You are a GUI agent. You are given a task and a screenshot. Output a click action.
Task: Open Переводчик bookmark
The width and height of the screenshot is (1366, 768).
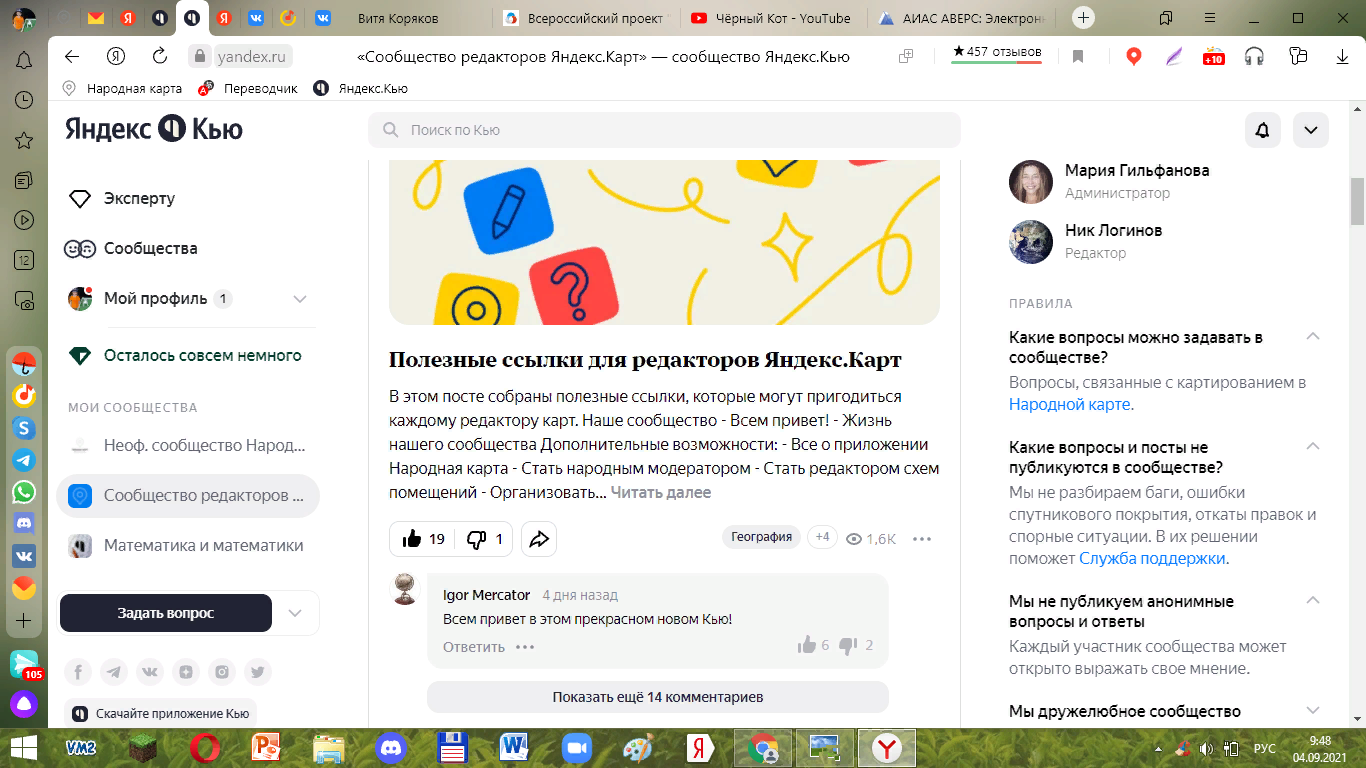[248, 88]
